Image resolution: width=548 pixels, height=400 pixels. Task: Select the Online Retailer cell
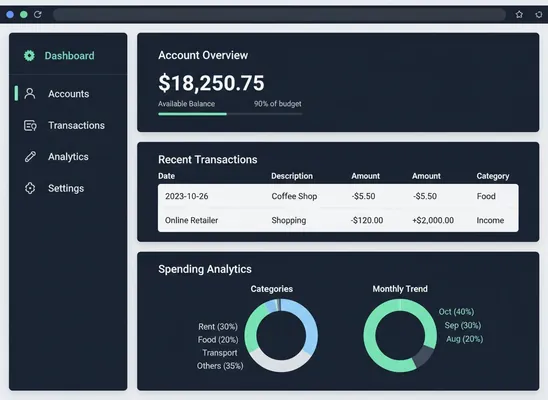pos(192,220)
